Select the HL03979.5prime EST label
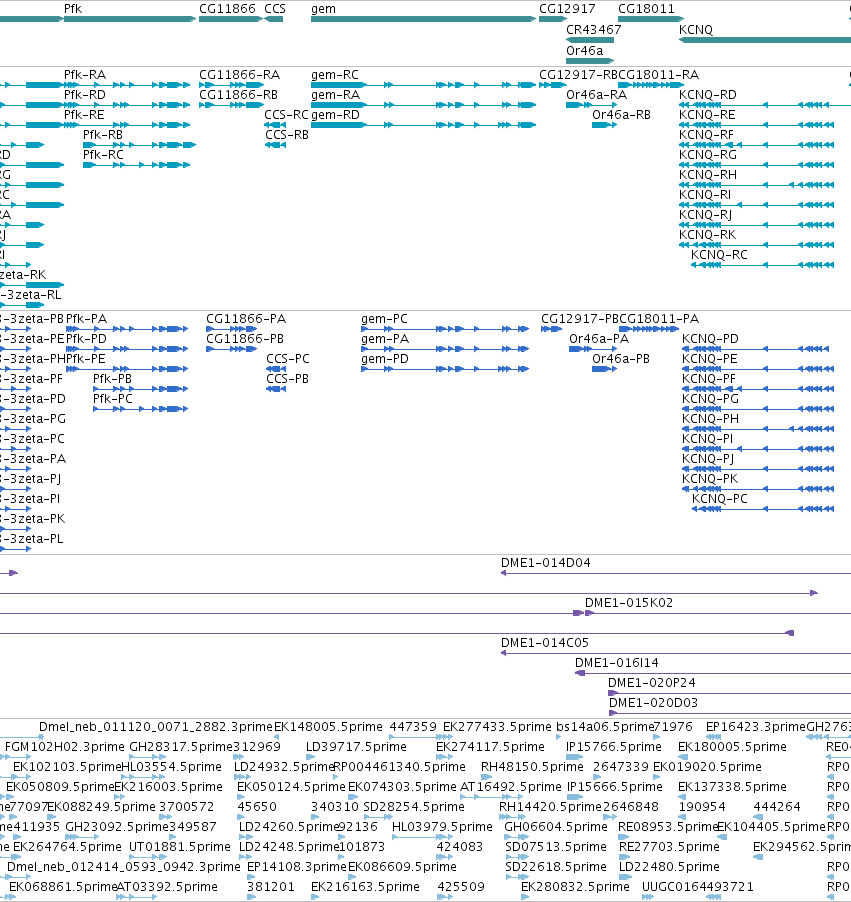Viewport: 851px width, 902px height. point(442,827)
